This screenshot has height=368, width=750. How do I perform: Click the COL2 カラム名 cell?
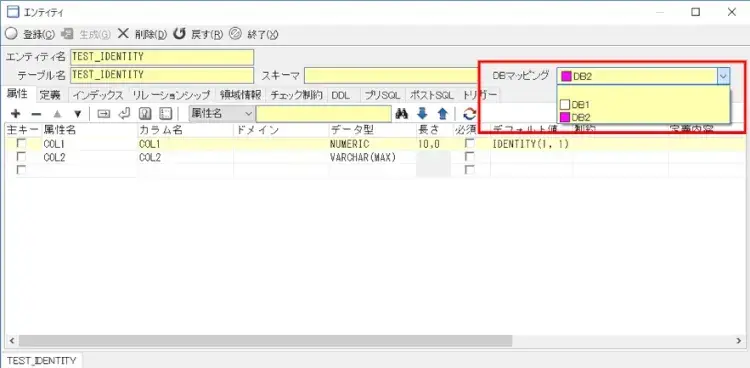point(185,157)
